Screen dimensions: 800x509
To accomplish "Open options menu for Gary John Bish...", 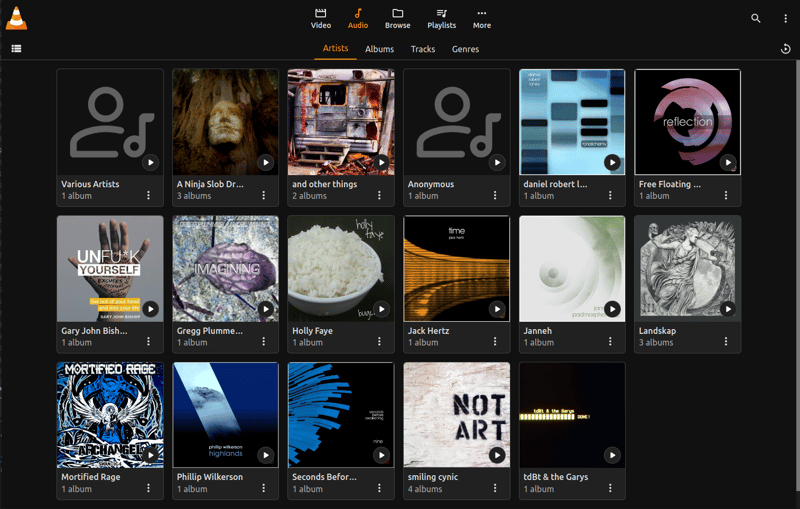I will coord(148,342).
